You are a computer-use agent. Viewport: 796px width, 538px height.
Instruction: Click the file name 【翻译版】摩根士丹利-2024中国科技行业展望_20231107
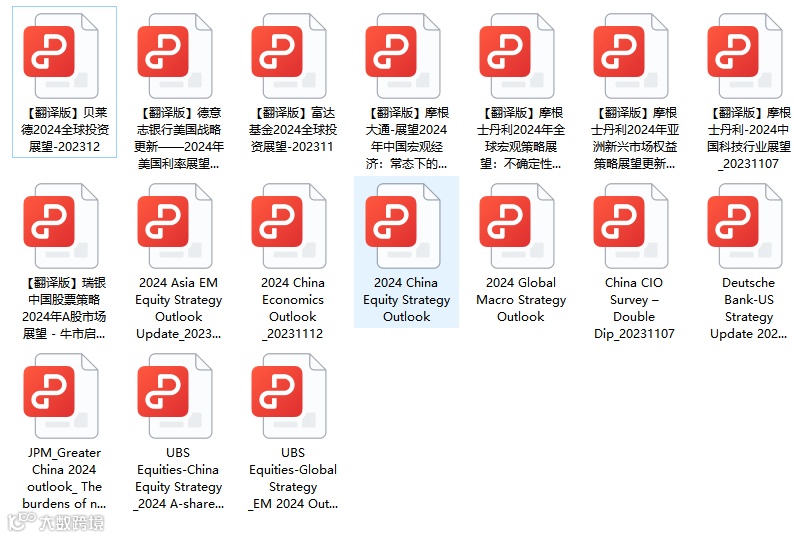[749, 138]
